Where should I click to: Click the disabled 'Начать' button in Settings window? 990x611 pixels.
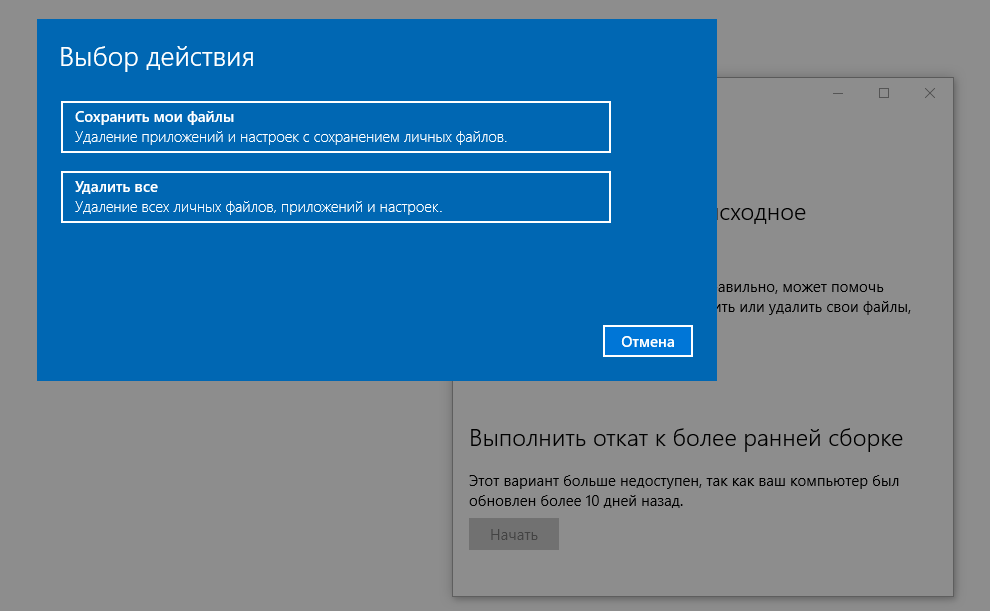[x=514, y=535]
